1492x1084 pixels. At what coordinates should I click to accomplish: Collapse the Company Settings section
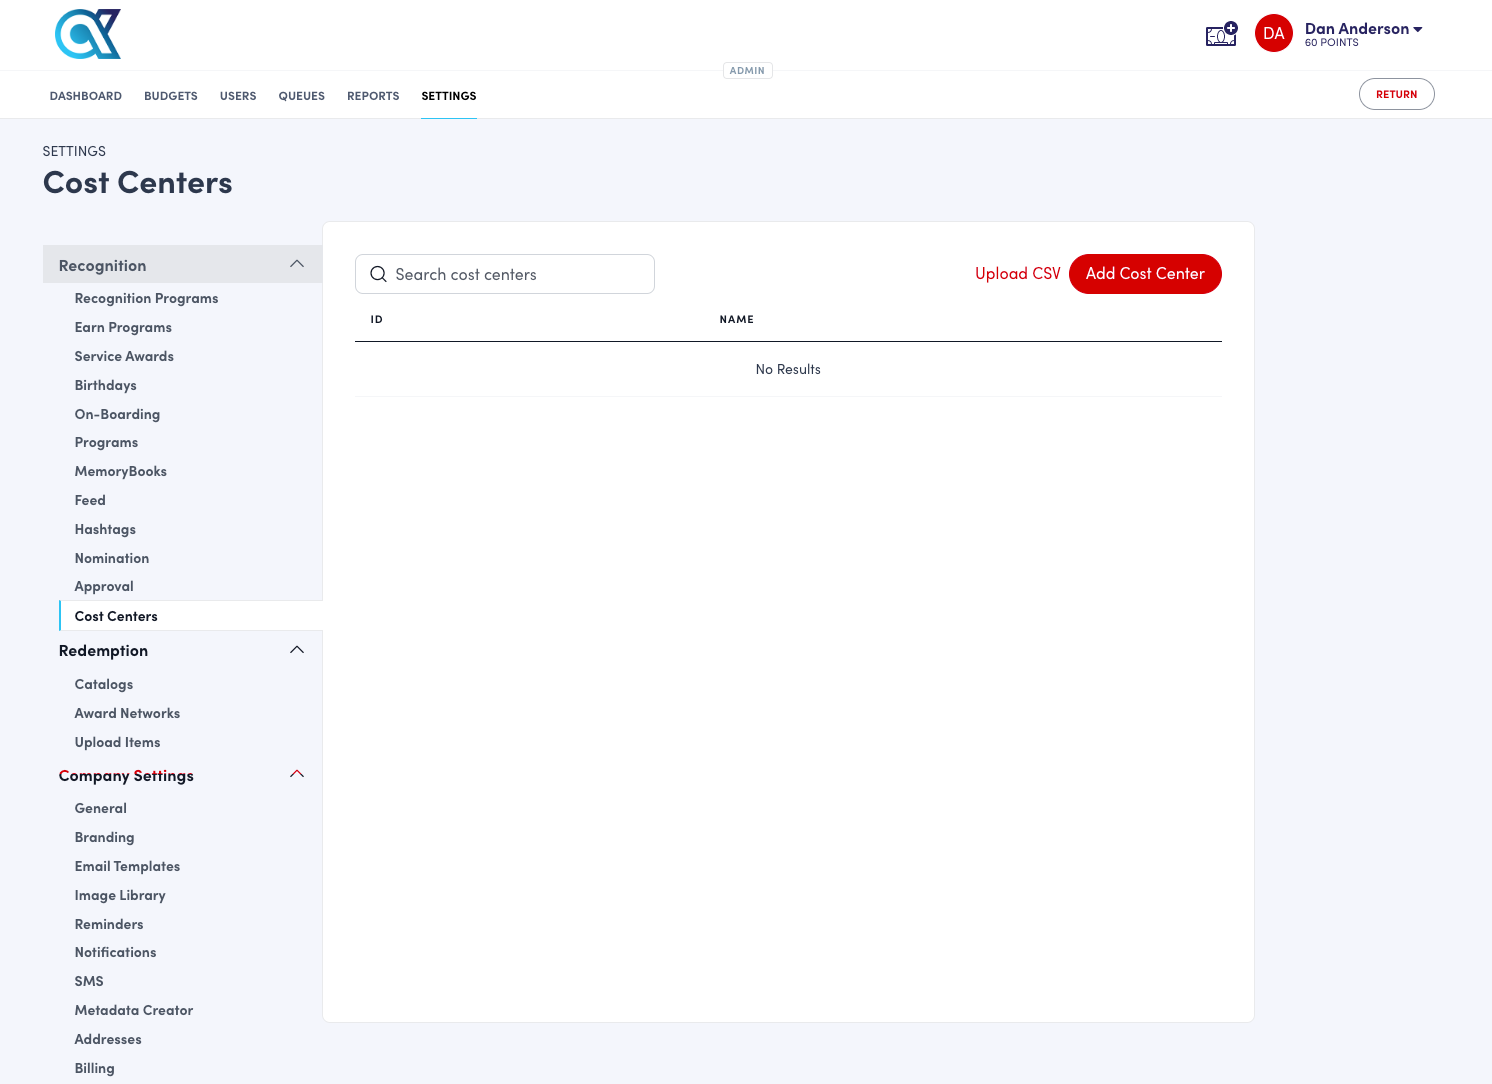click(296, 774)
